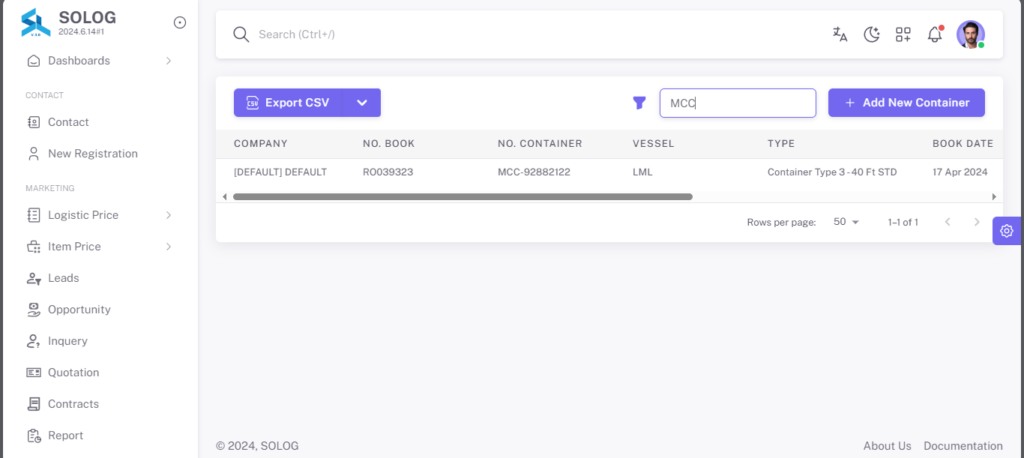The height and width of the screenshot is (458, 1024).
Task: Open the settings gear customizer
Action: [x=1006, y=231]
